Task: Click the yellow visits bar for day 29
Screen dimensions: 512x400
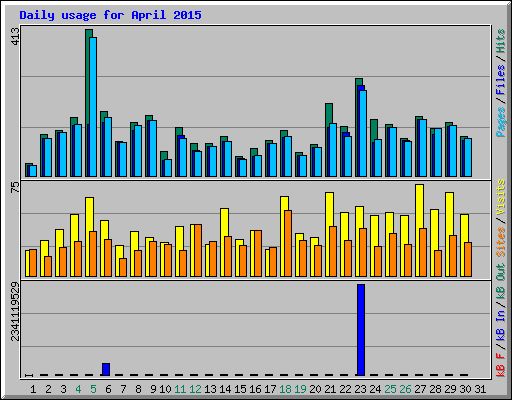Action: pos(448,234)
